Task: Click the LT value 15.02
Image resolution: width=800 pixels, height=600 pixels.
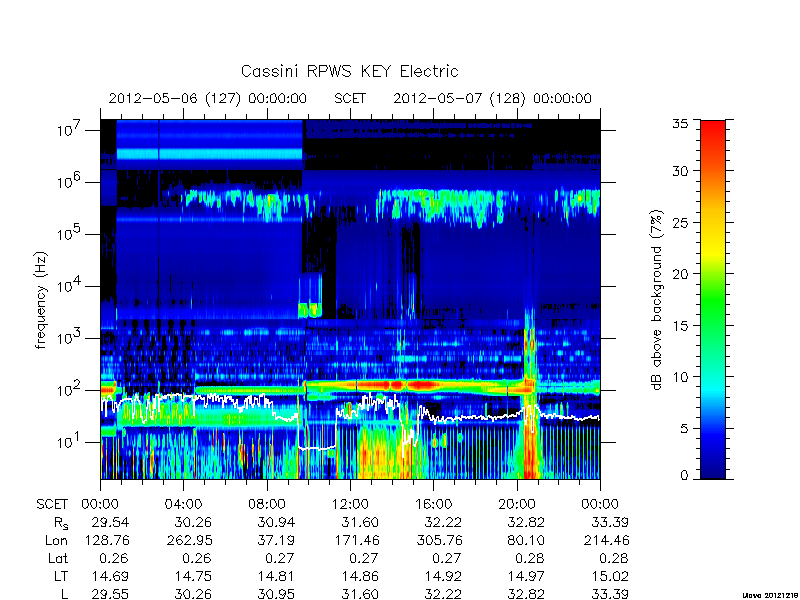Action: pos(609,577)
